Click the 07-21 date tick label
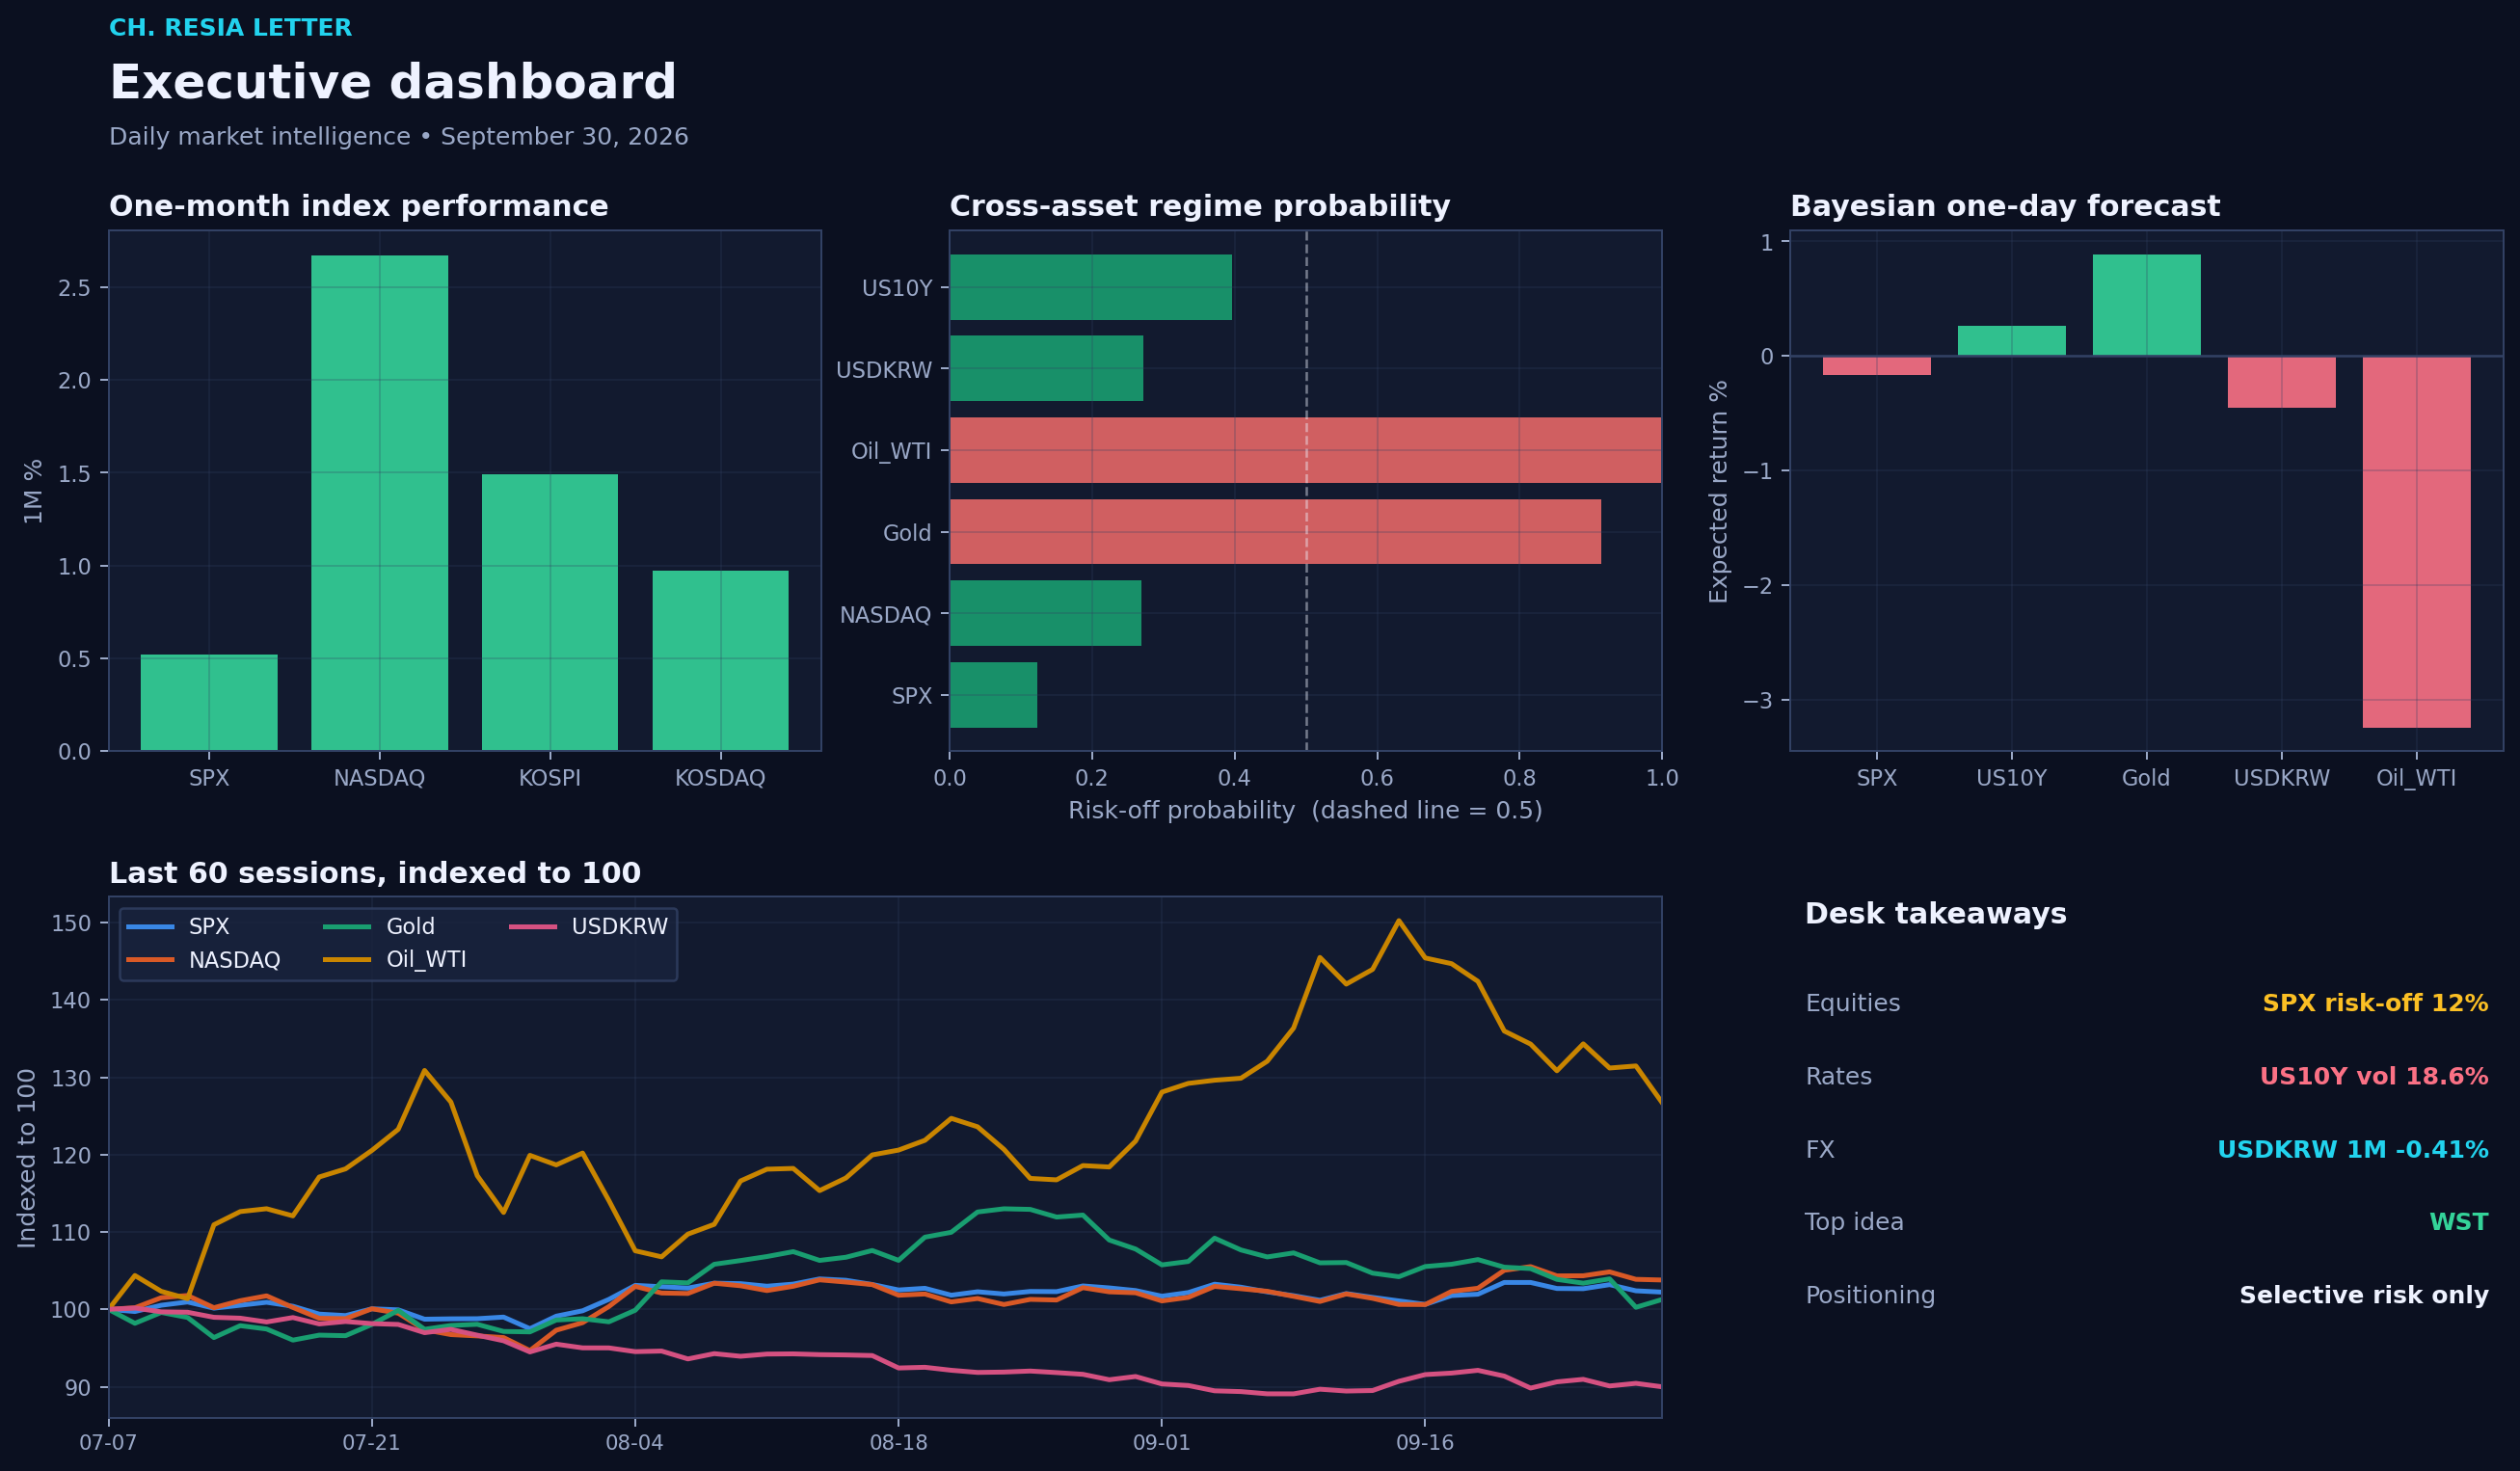Screen dimensions: 2520x1471 coord(371,1443)
